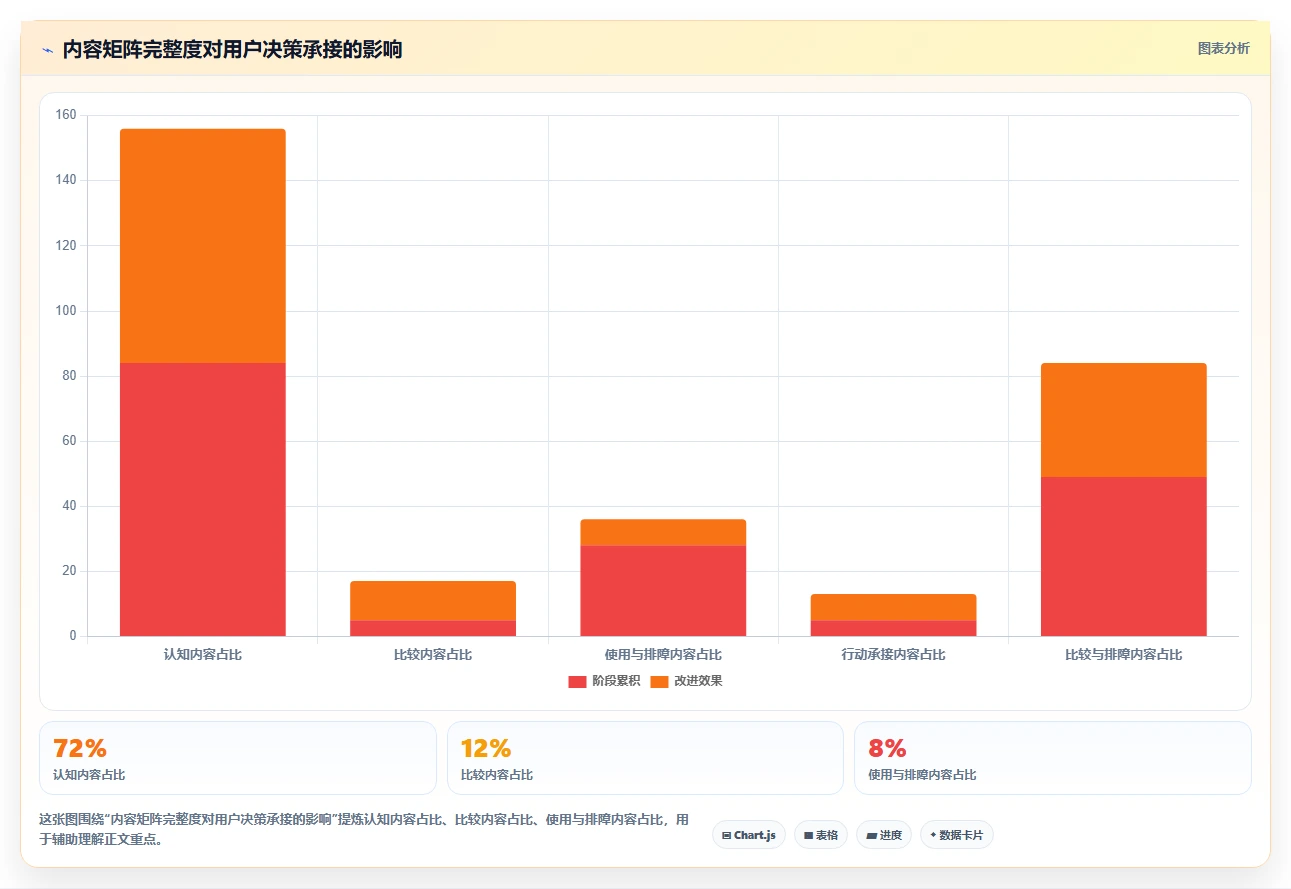Click the red 阶段累积 legend color box
1291x889 pixels.
click(577, 682)
